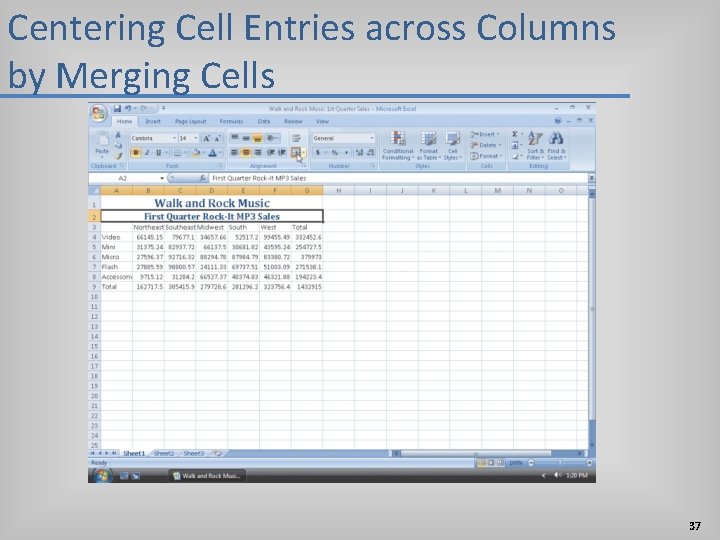This screenshot has height=540, width=720.
Task: Click the Middle Align icon
Action: point(246,138)
